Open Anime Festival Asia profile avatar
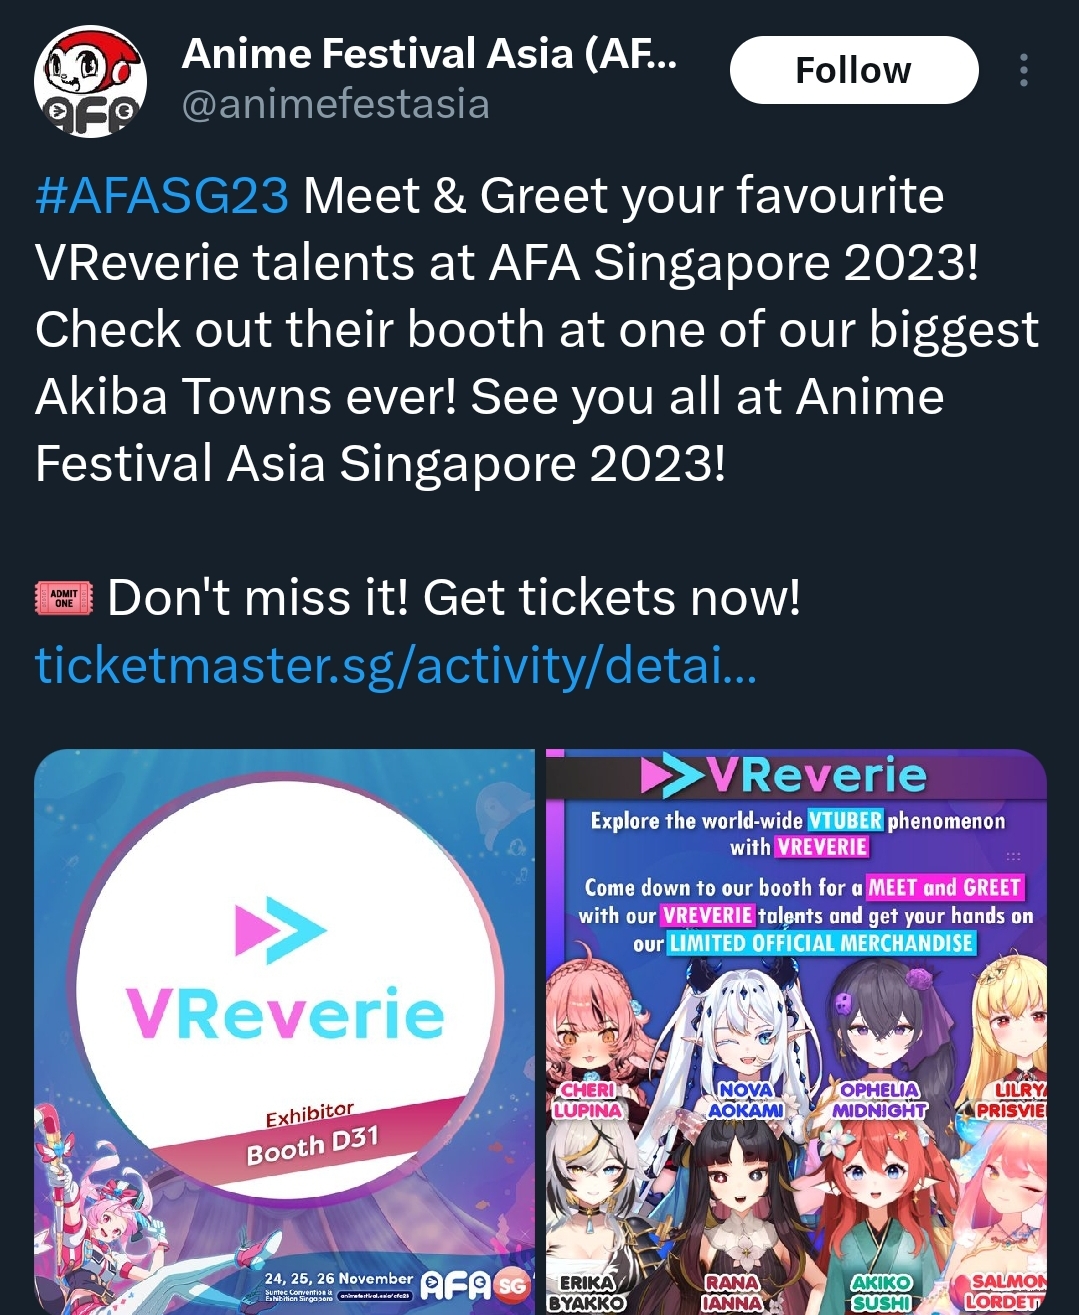This screenshot has width=1079, height=1315. pyautogui.click(x=91, y=82)
